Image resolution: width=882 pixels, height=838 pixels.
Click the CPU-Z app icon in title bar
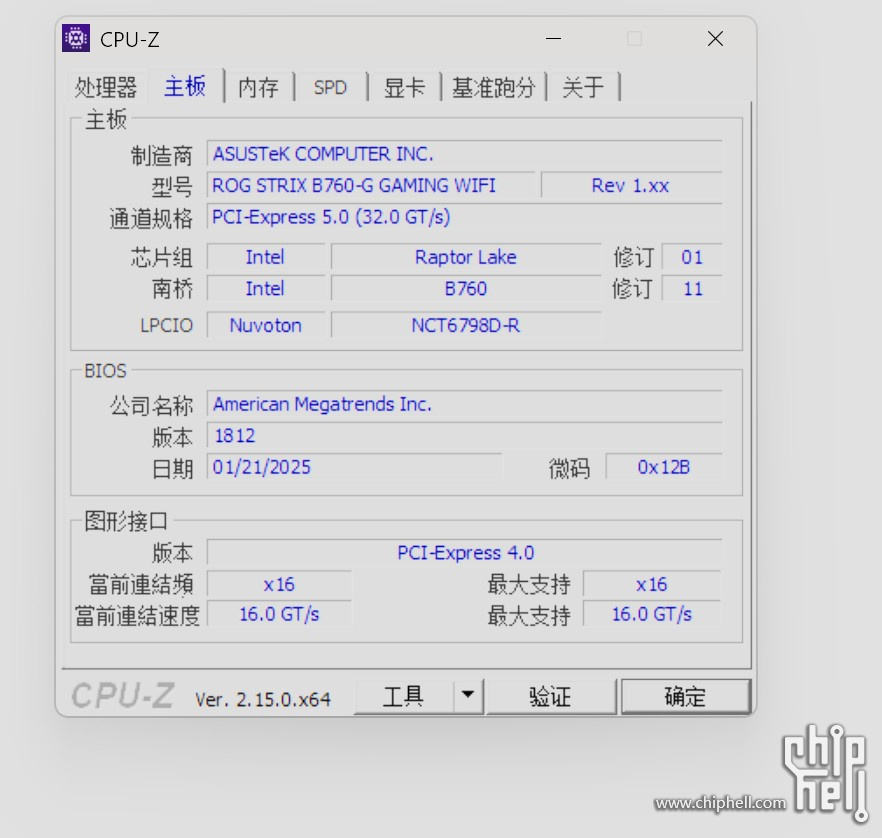(76, 38)
